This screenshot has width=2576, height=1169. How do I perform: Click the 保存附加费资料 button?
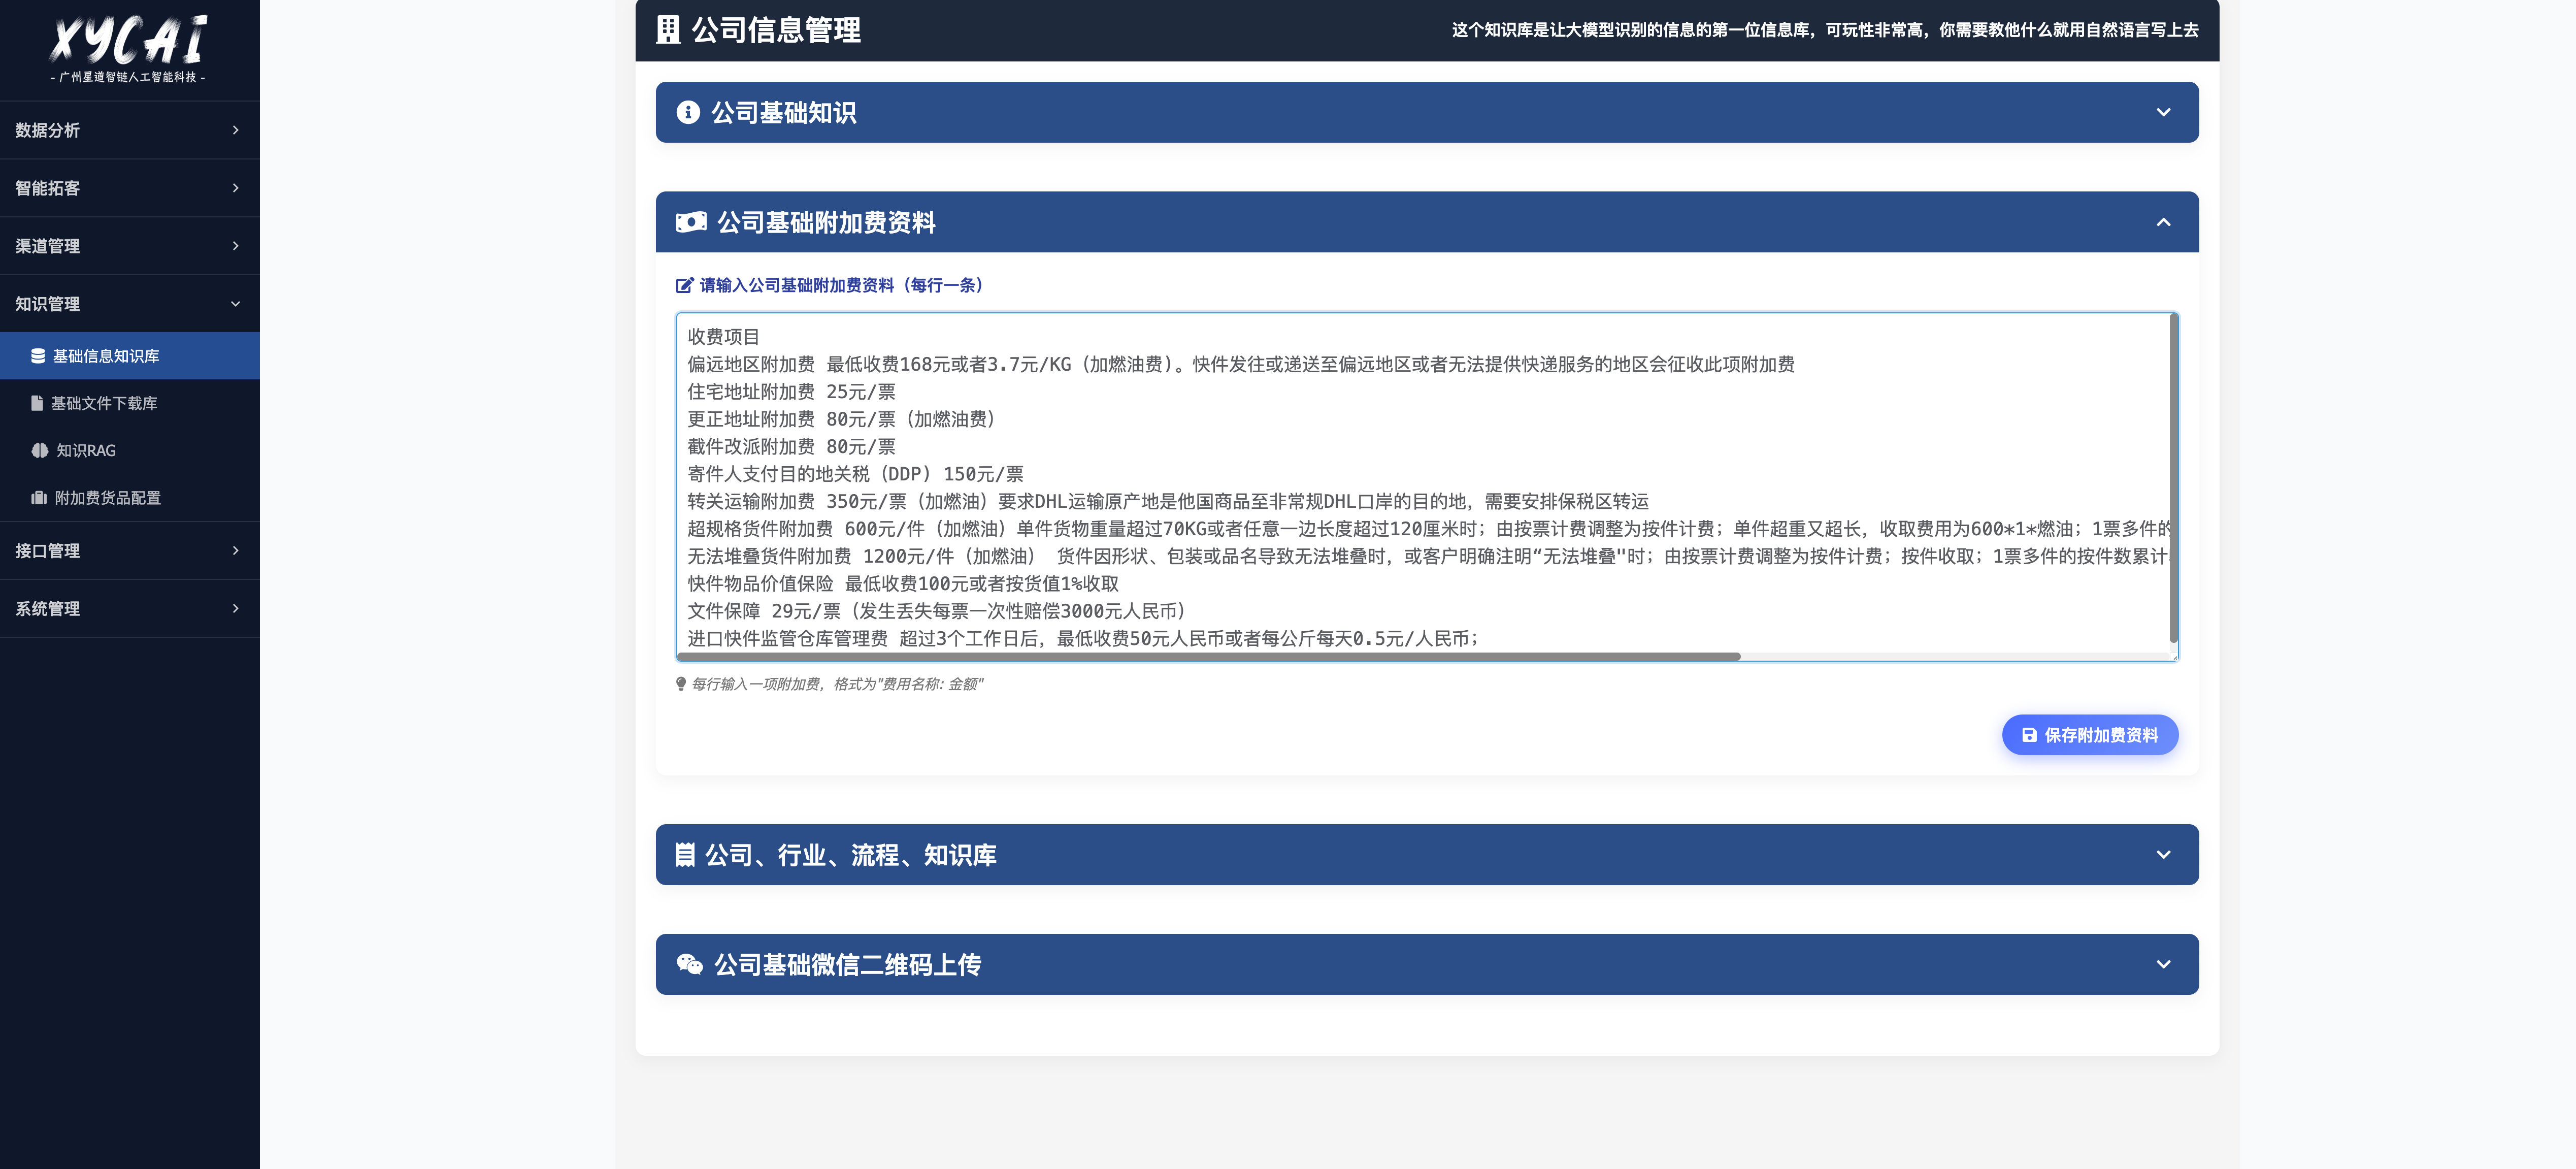coord(2089,735)
